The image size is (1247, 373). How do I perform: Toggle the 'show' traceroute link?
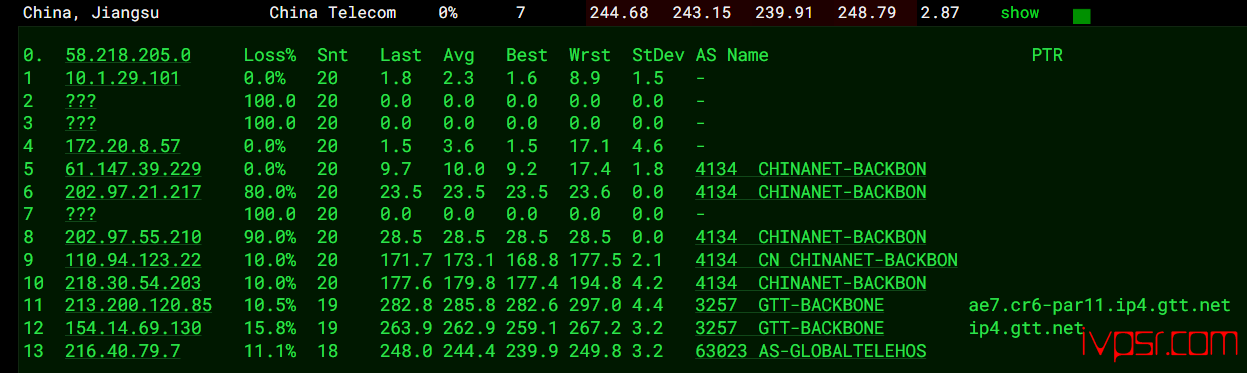click(x=1019, y=13)
